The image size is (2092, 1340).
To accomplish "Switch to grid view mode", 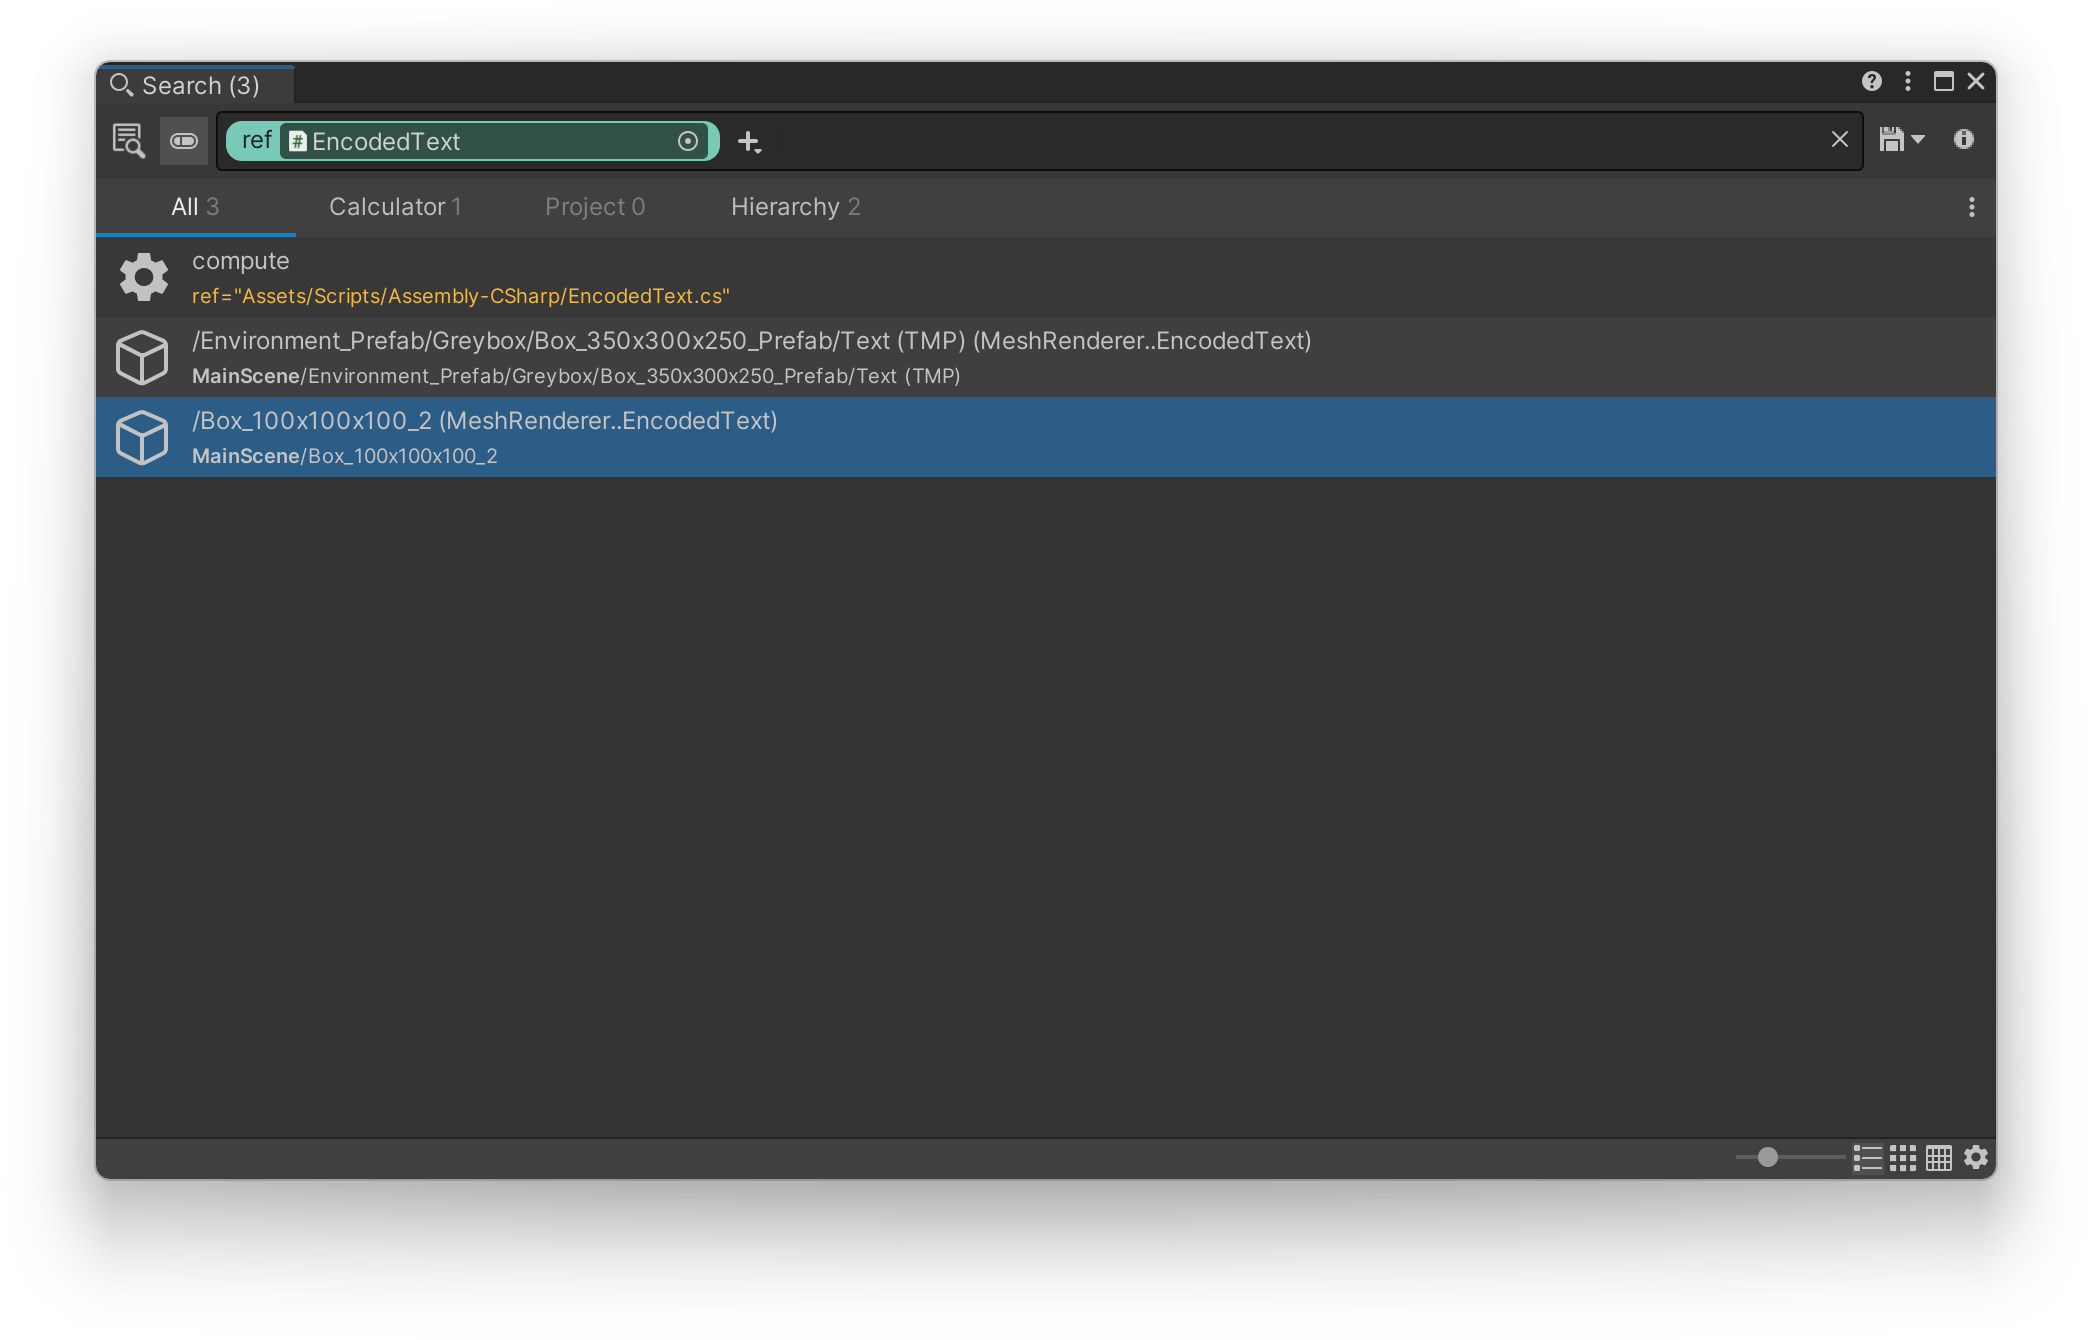I will 1903,1158.
